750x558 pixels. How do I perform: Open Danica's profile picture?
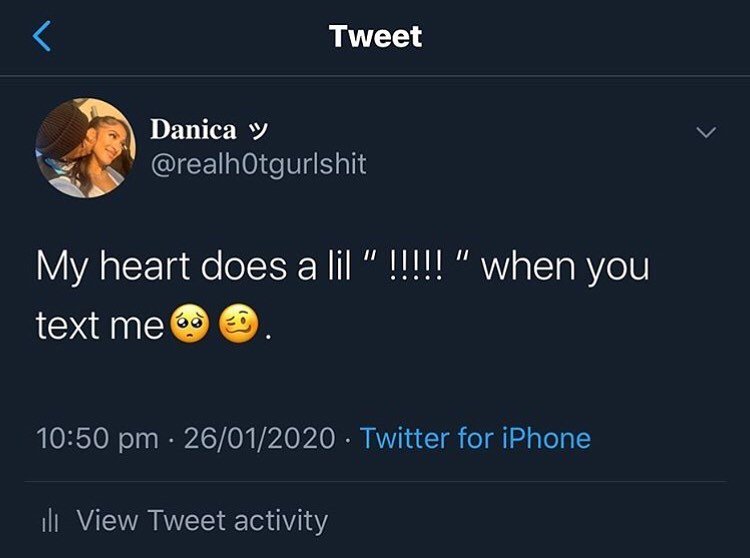tap(85, 148)
